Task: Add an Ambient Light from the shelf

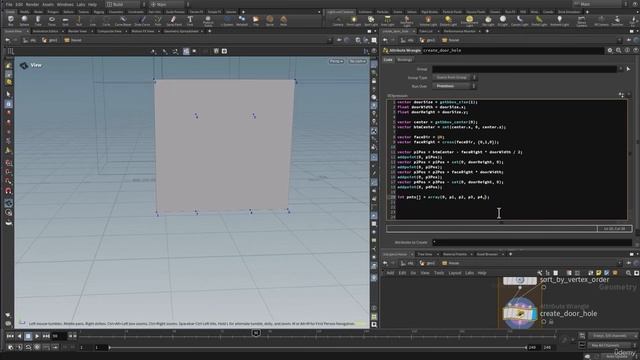Action: click(560, 20)
